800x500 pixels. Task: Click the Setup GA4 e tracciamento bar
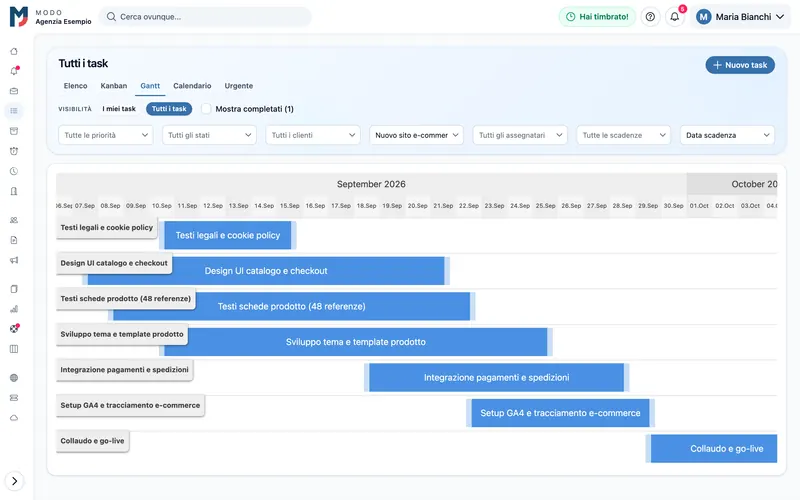(x=560, y=413)
